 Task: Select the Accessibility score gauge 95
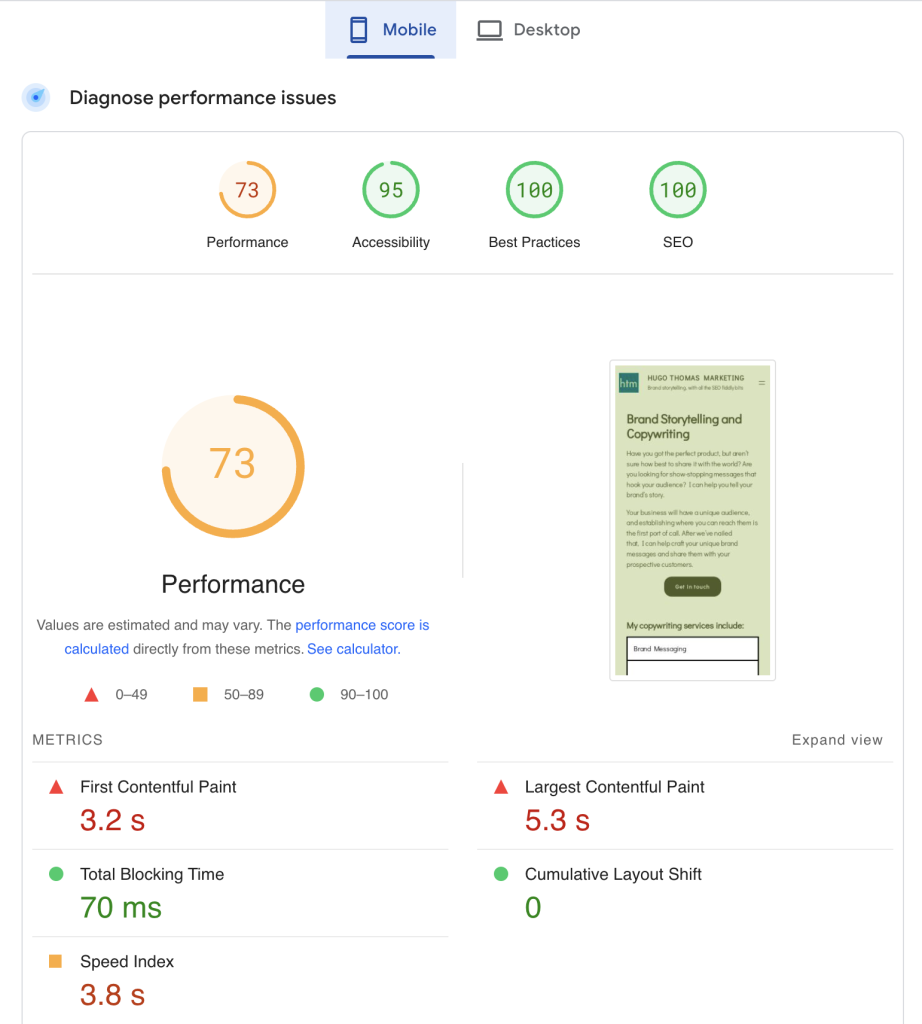pyautogui.click(x=391, y=190)
